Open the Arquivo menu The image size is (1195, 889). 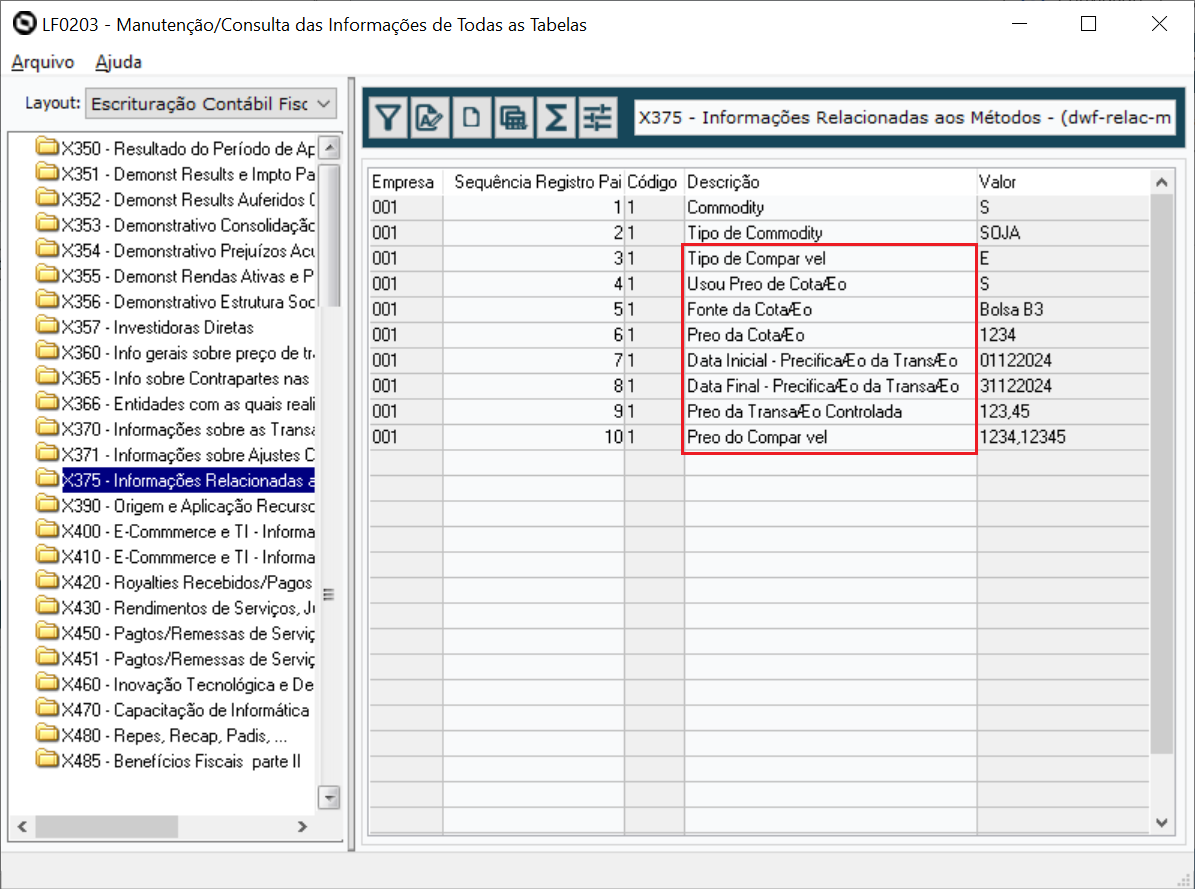[43, 62]
